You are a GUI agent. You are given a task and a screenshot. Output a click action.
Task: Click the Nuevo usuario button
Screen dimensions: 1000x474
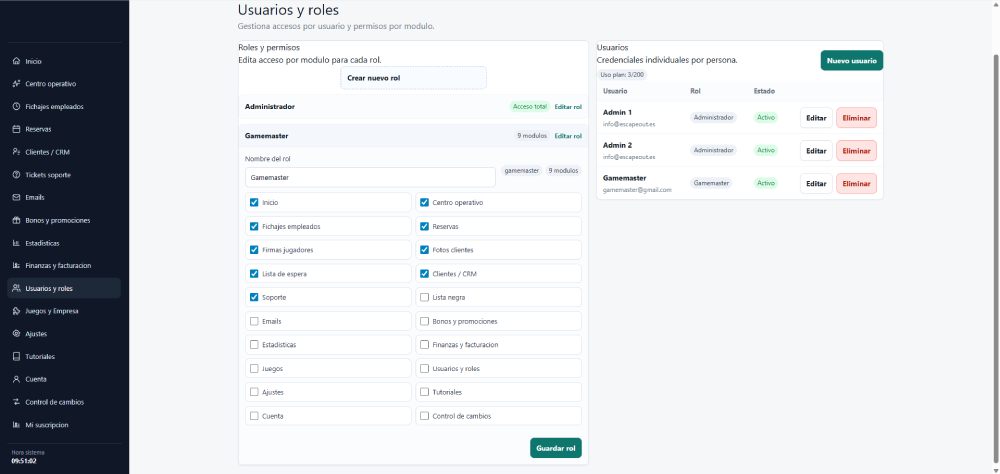pos(851,61)
